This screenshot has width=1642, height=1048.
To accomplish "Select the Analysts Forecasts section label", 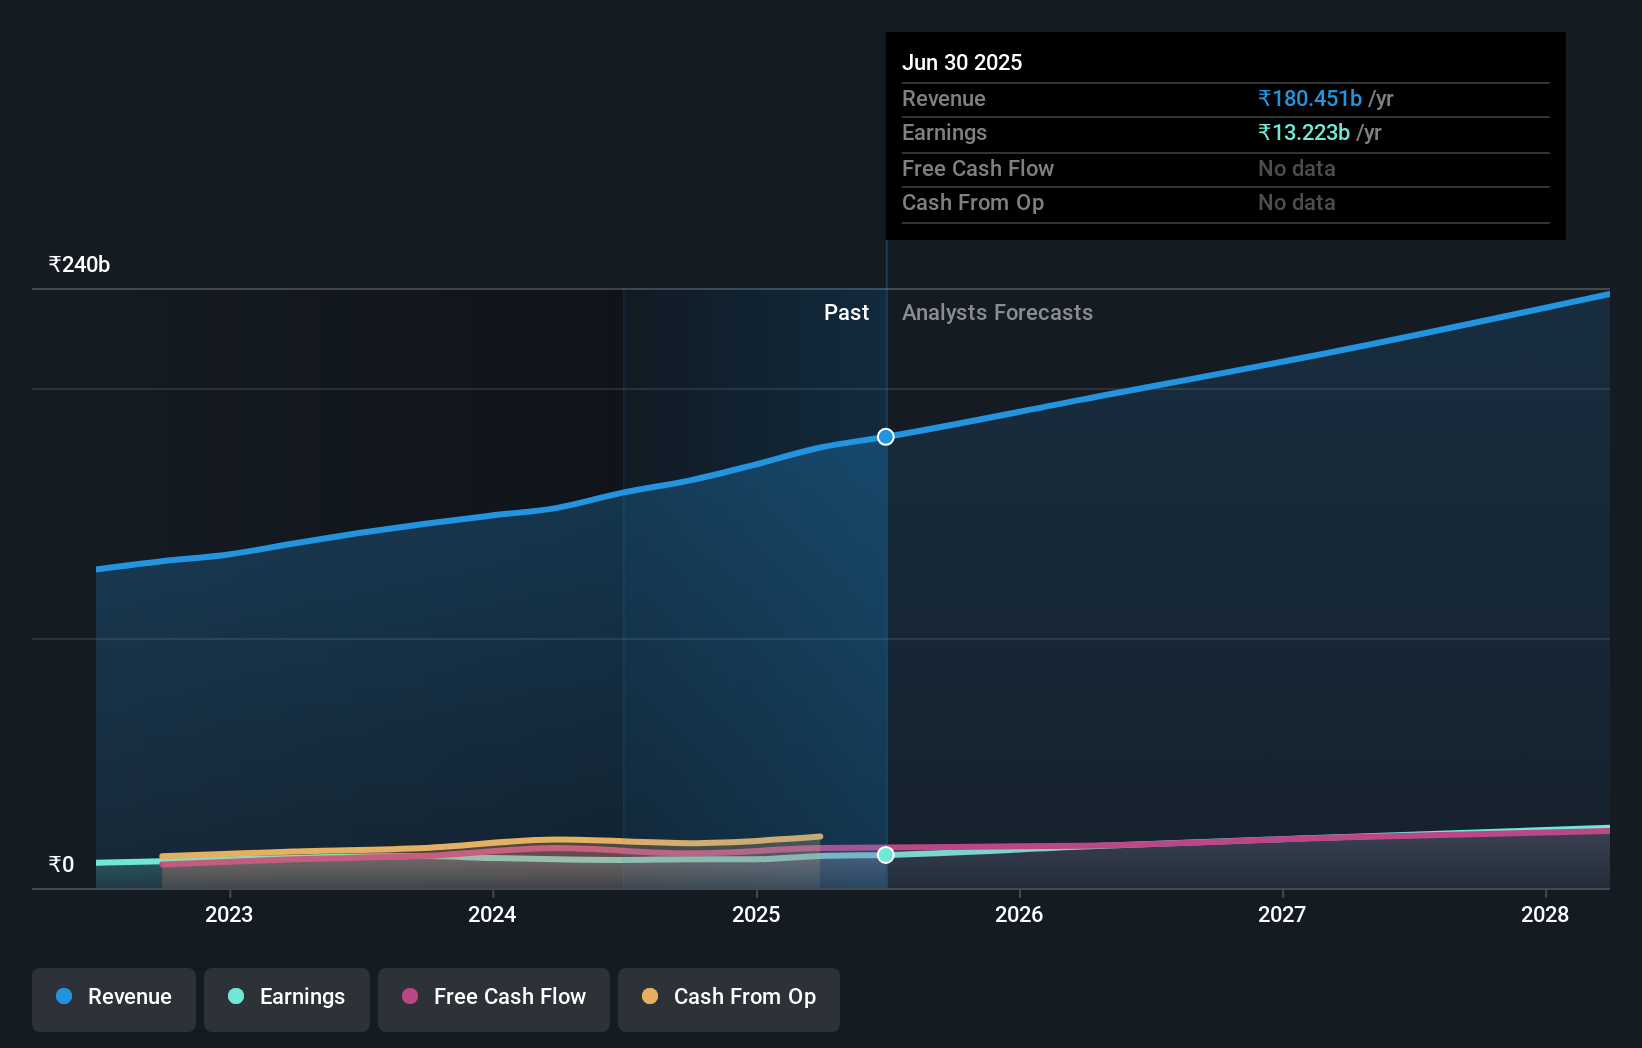I will tap(996, 312).
